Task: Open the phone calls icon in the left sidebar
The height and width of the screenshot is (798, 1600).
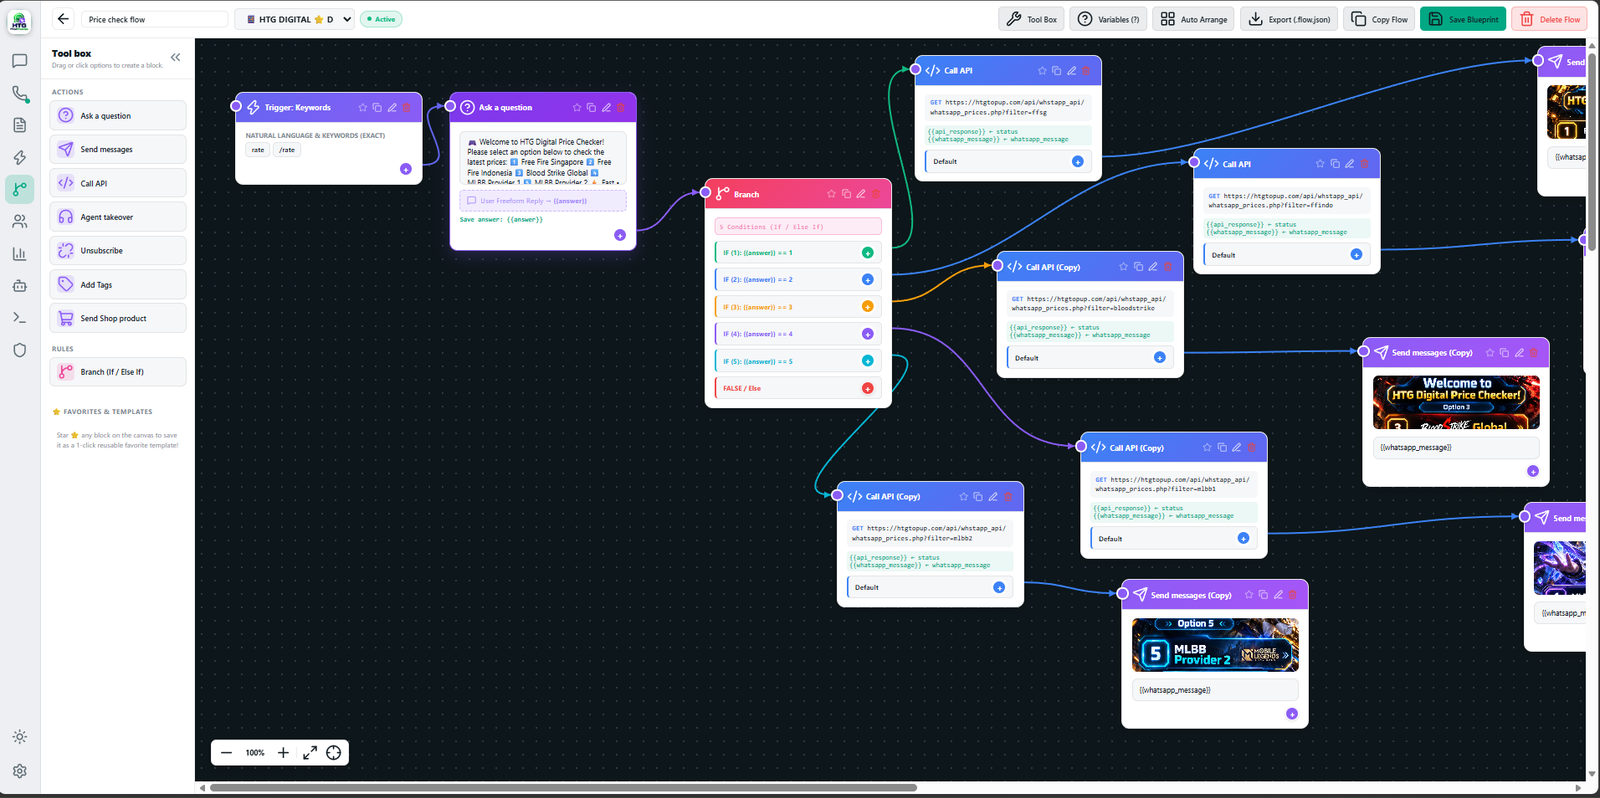Action: click(19, 93)
